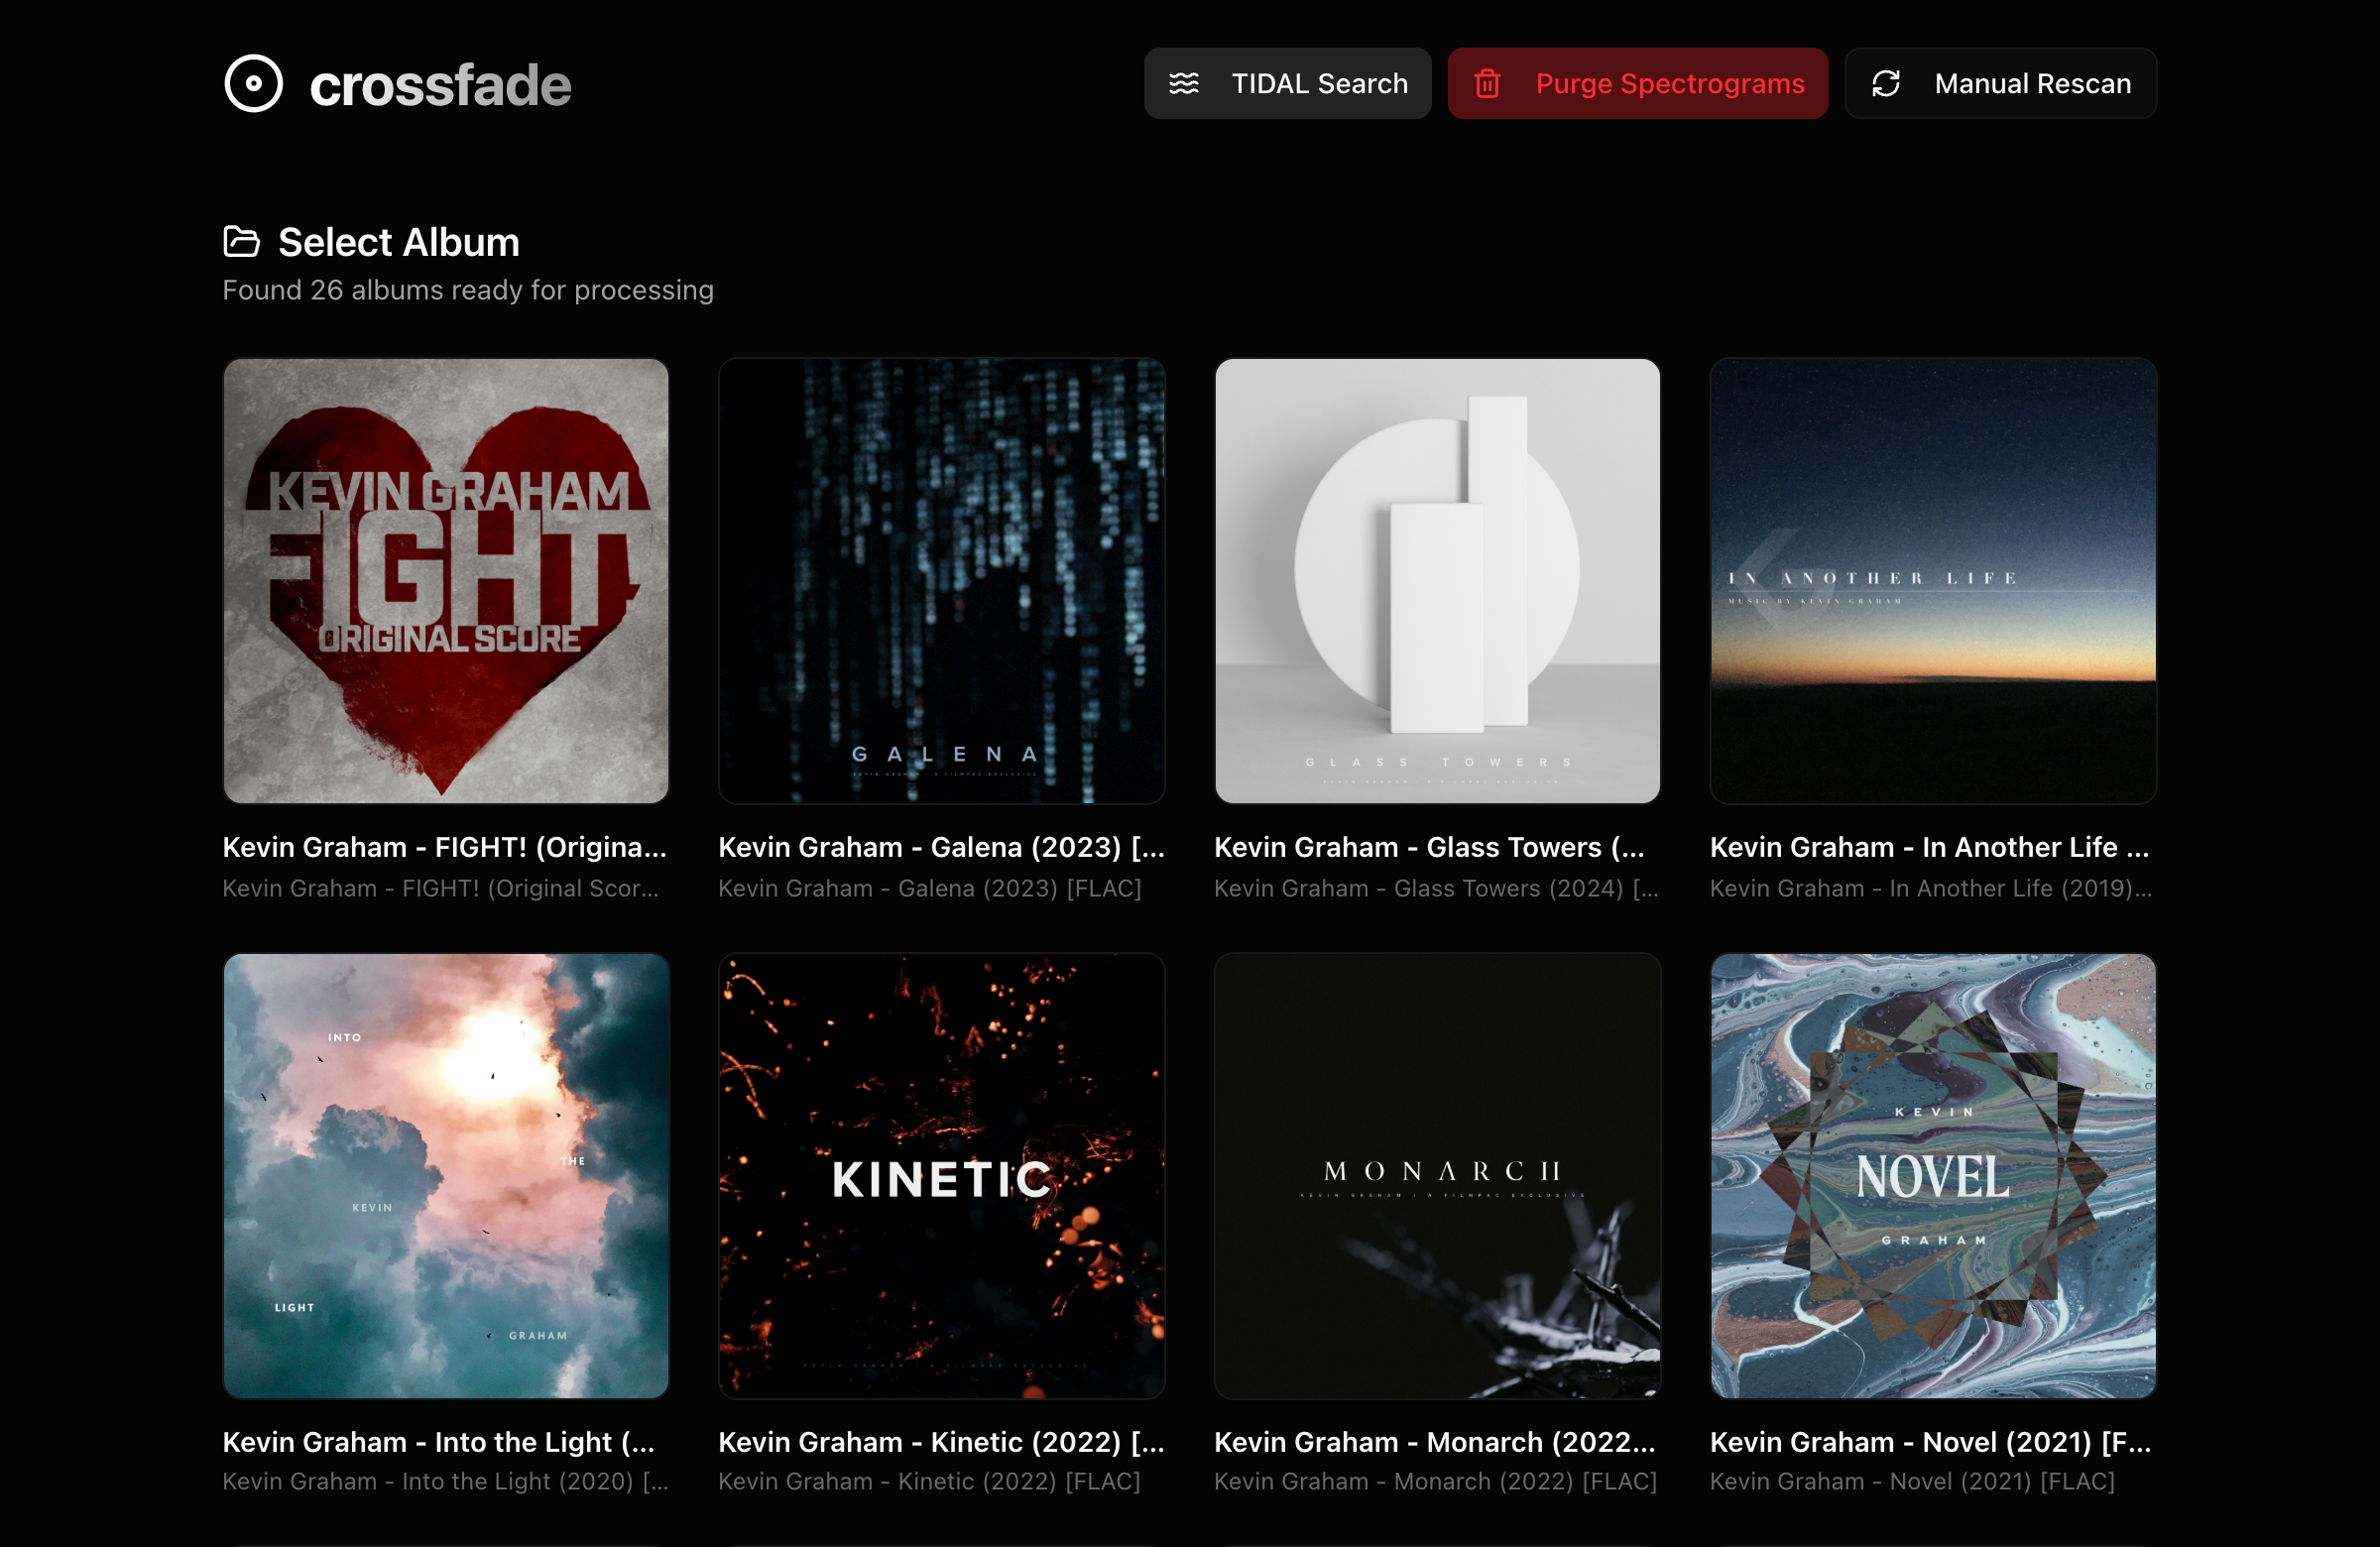Viewport: 2380px width, 1547px height.
Task: Click the trash icon in Purge Spectrograms
Action: pos(1488,84)
